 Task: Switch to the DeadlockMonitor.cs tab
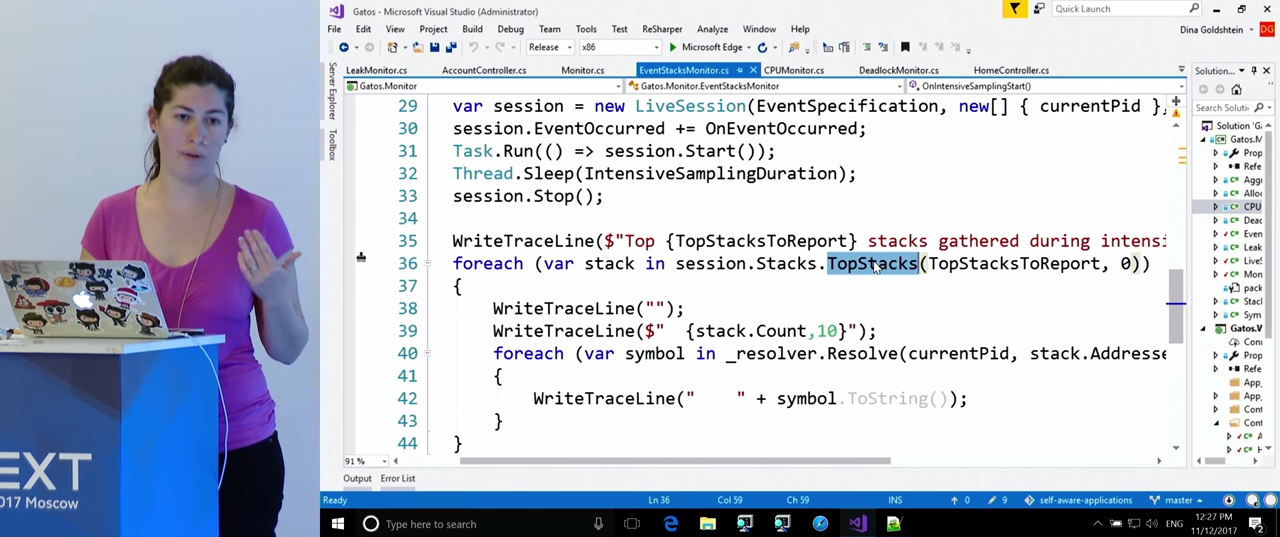click(x=898, y=70)
